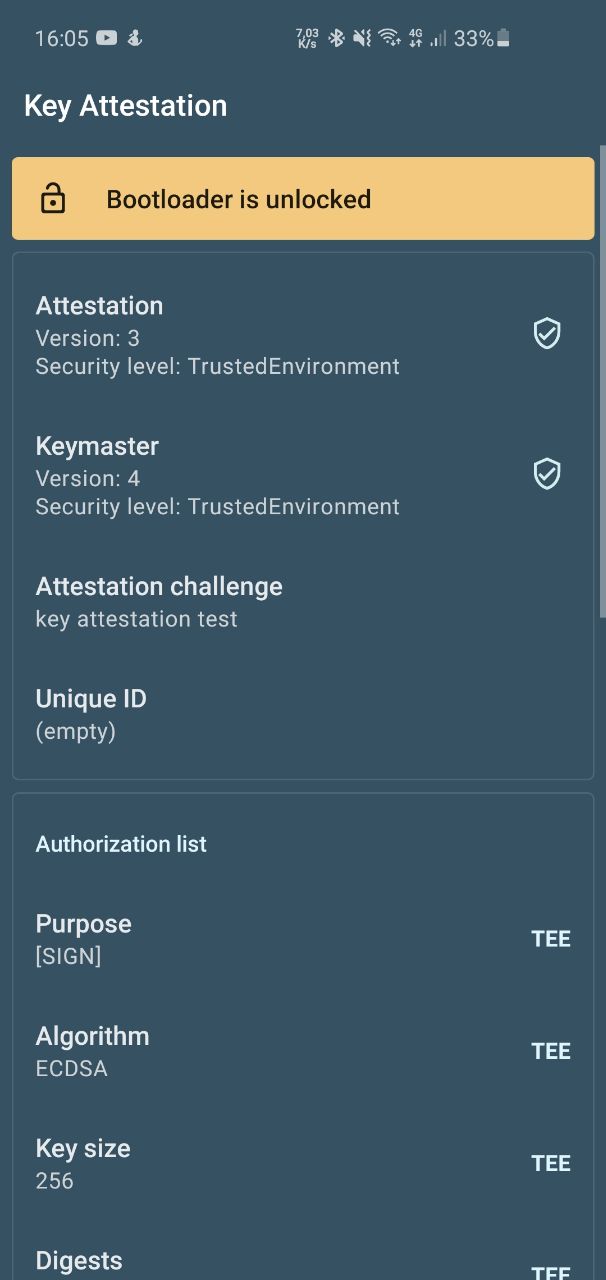
Task: Tap the Bootloader is unlocked banner
Action: tap(303, 198)
